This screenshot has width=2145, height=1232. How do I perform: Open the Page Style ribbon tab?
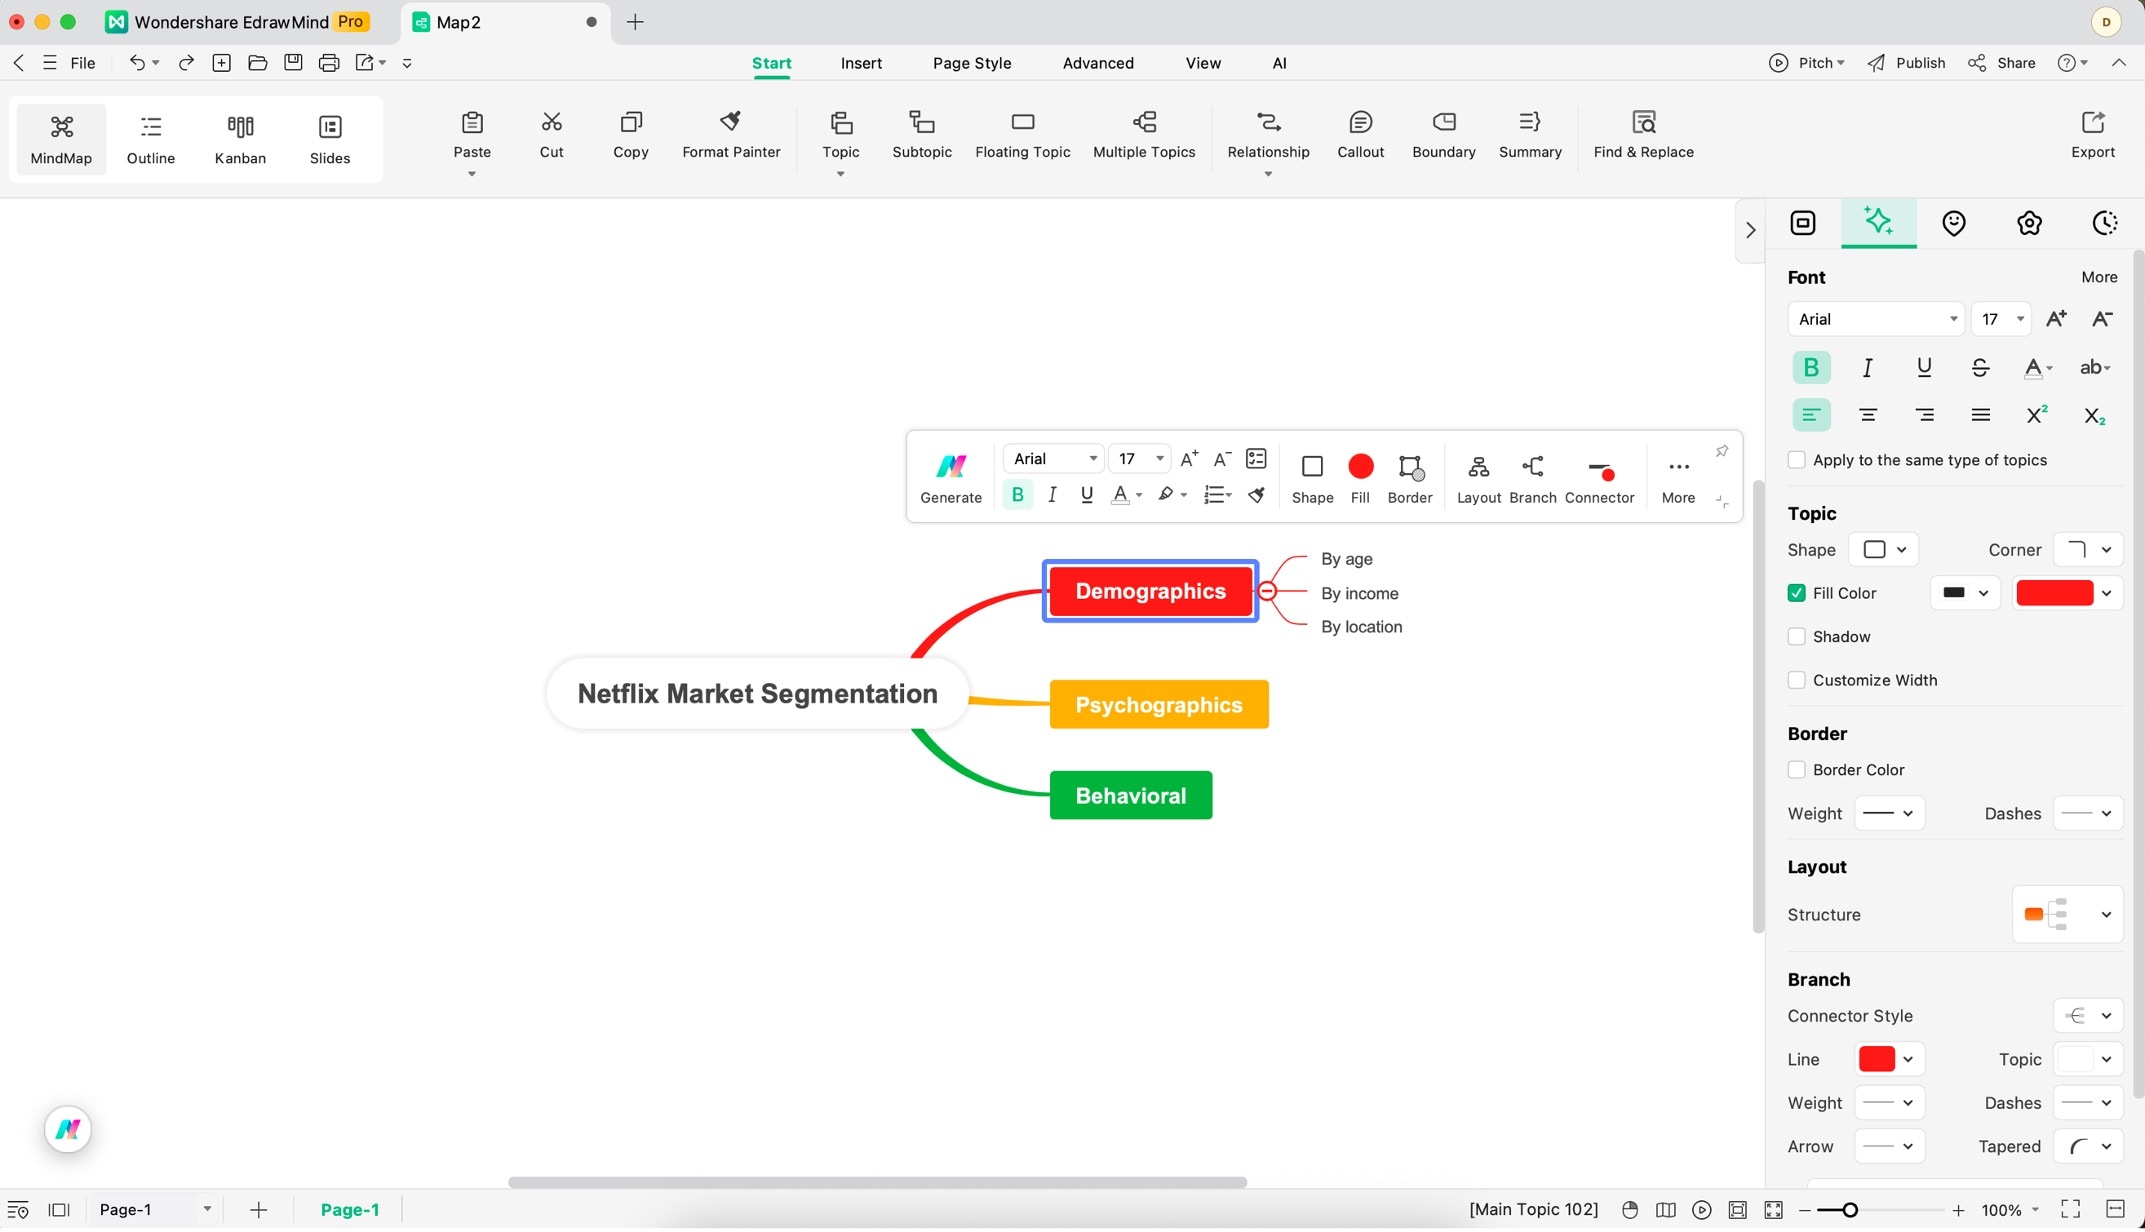click(x=971, y=63)
